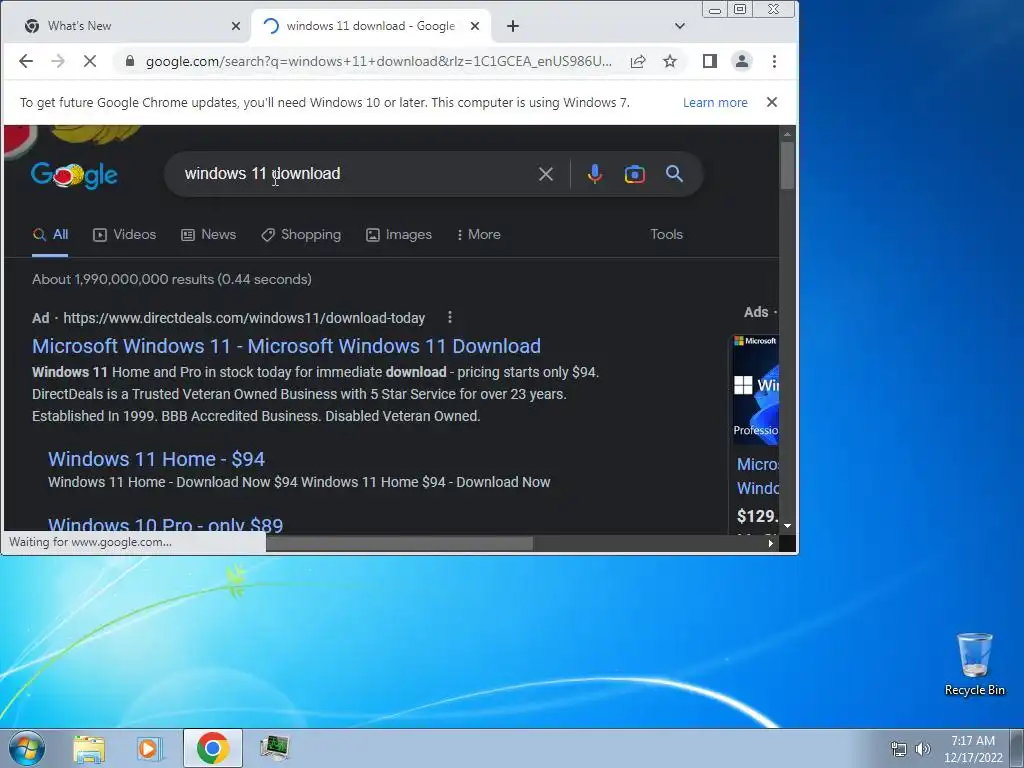Viewport: 1024px width, 768px height.
Task: Open Windows 11 Home - $94 link
Action: click(x=157, y=459)
